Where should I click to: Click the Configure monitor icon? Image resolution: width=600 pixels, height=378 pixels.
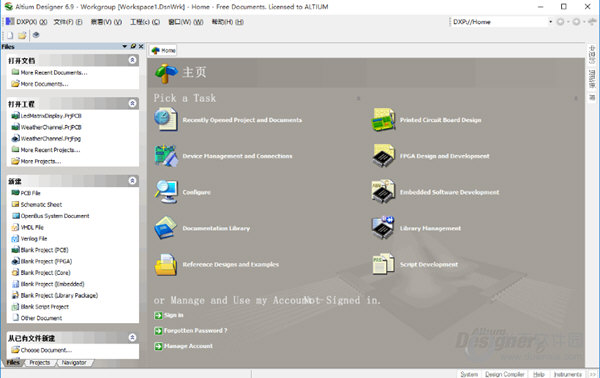(166, 192)
